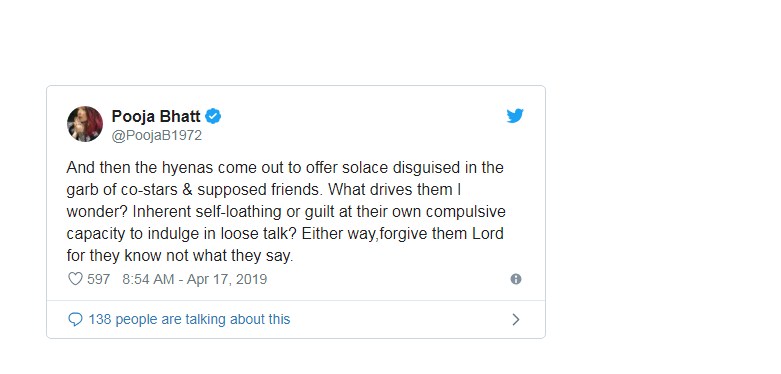
Task: Open Pooja Bhatt's profile avatar
Action: tap(85, 124)
